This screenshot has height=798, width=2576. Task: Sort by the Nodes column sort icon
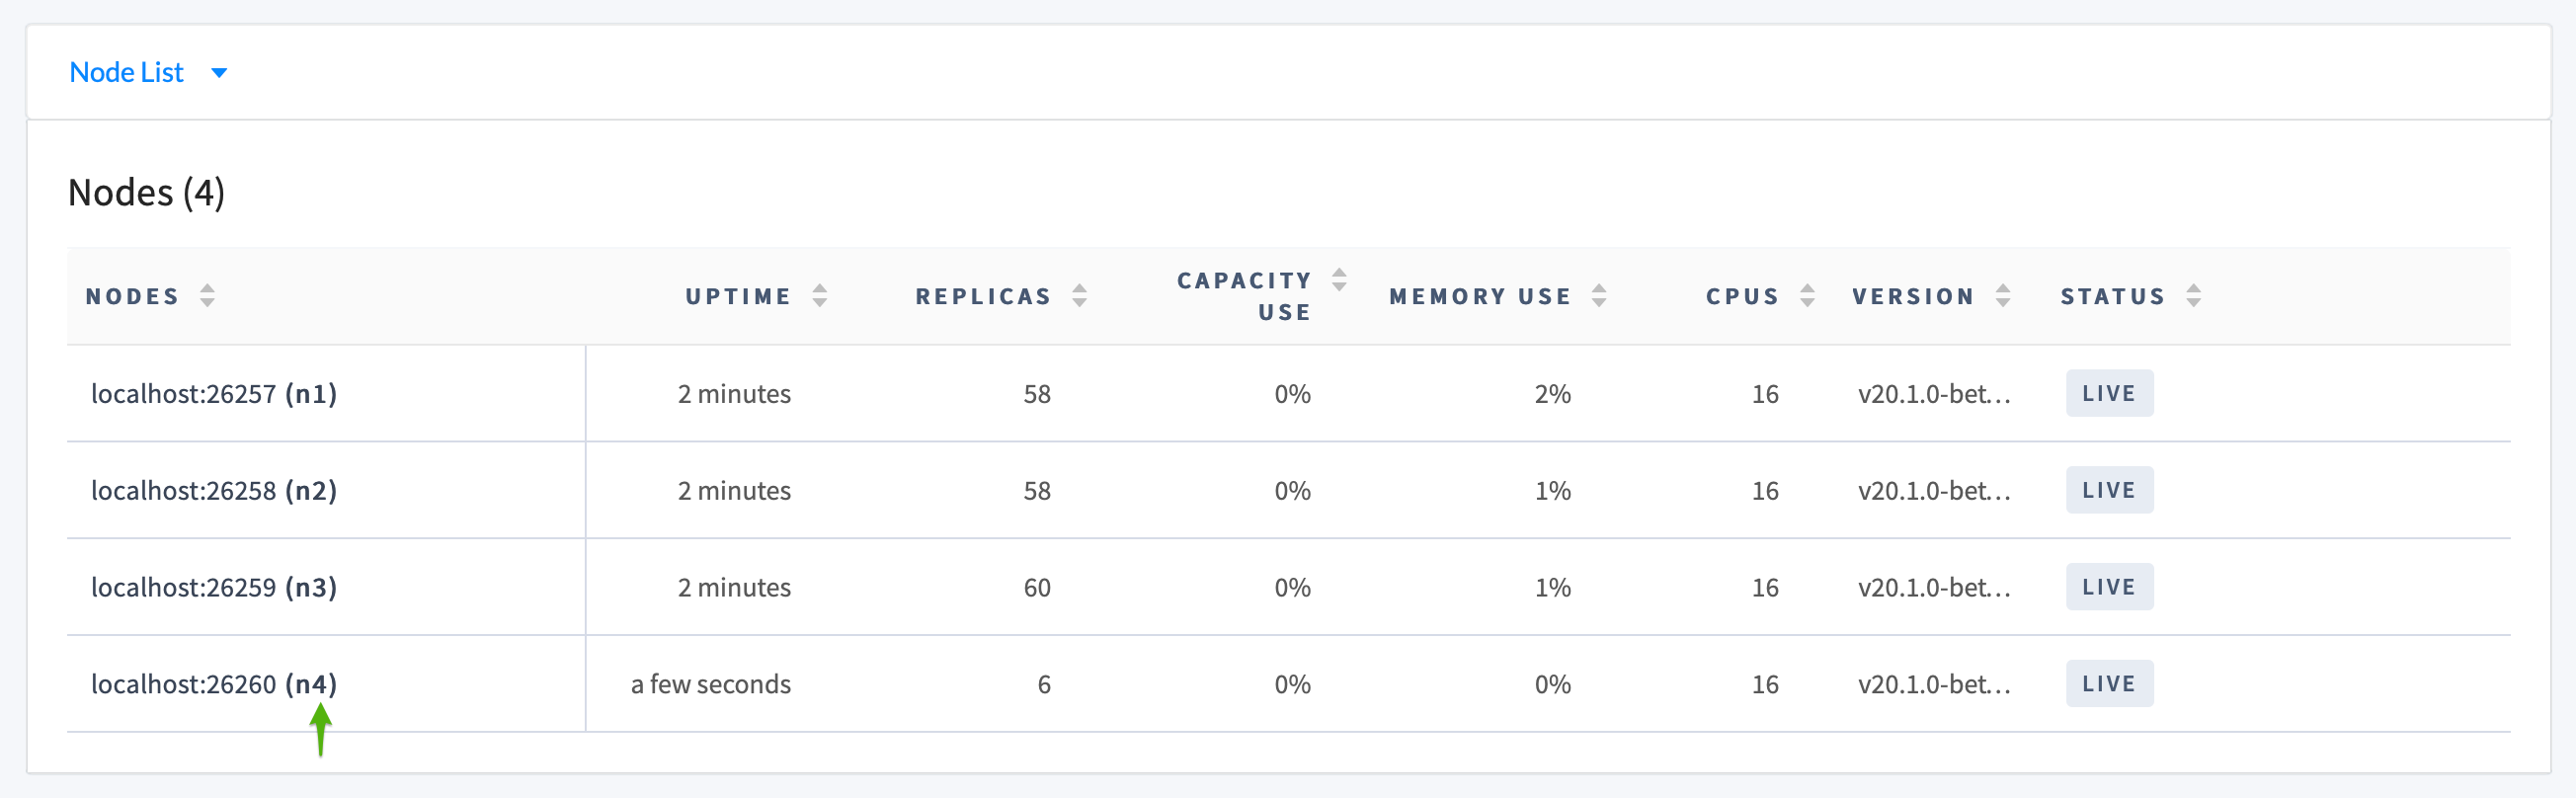coord(207,296)
